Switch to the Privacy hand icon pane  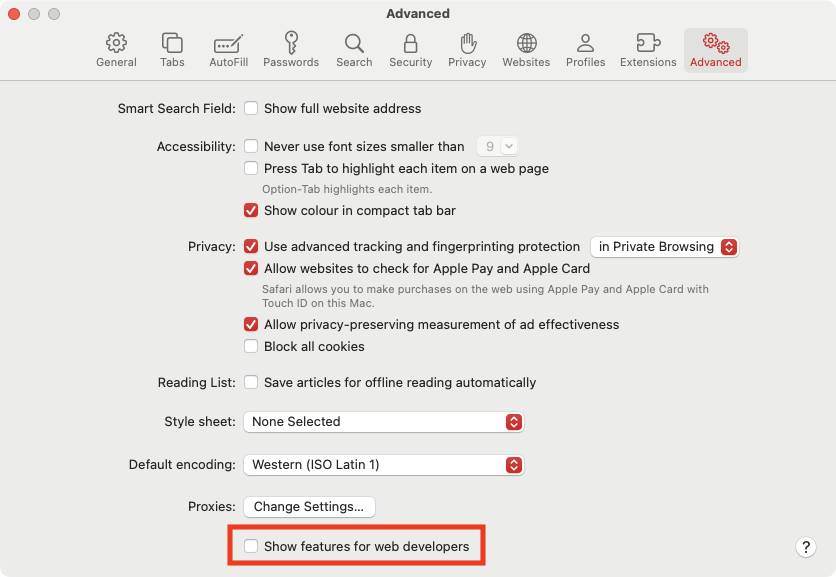467,50
